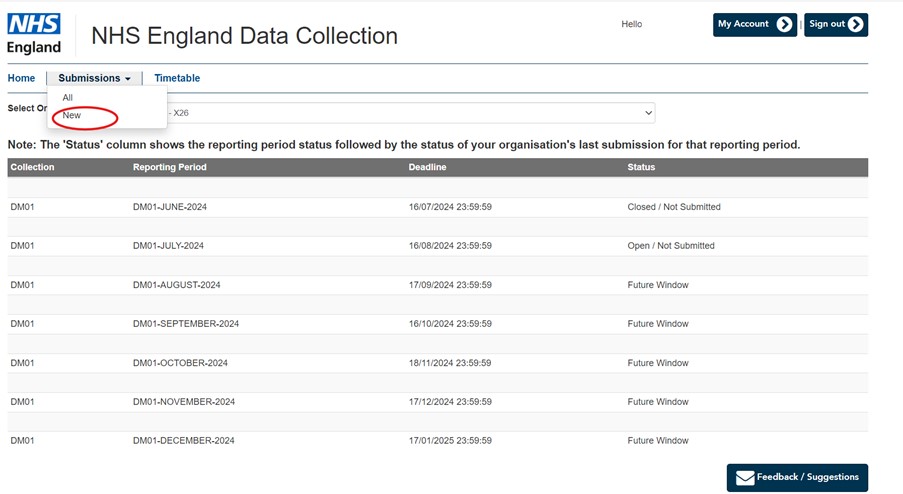The height and width of the screenshot is (494, 903).
Task: Click the deadline 16/07/2024 23:59:59
Action: coord(450,207)
